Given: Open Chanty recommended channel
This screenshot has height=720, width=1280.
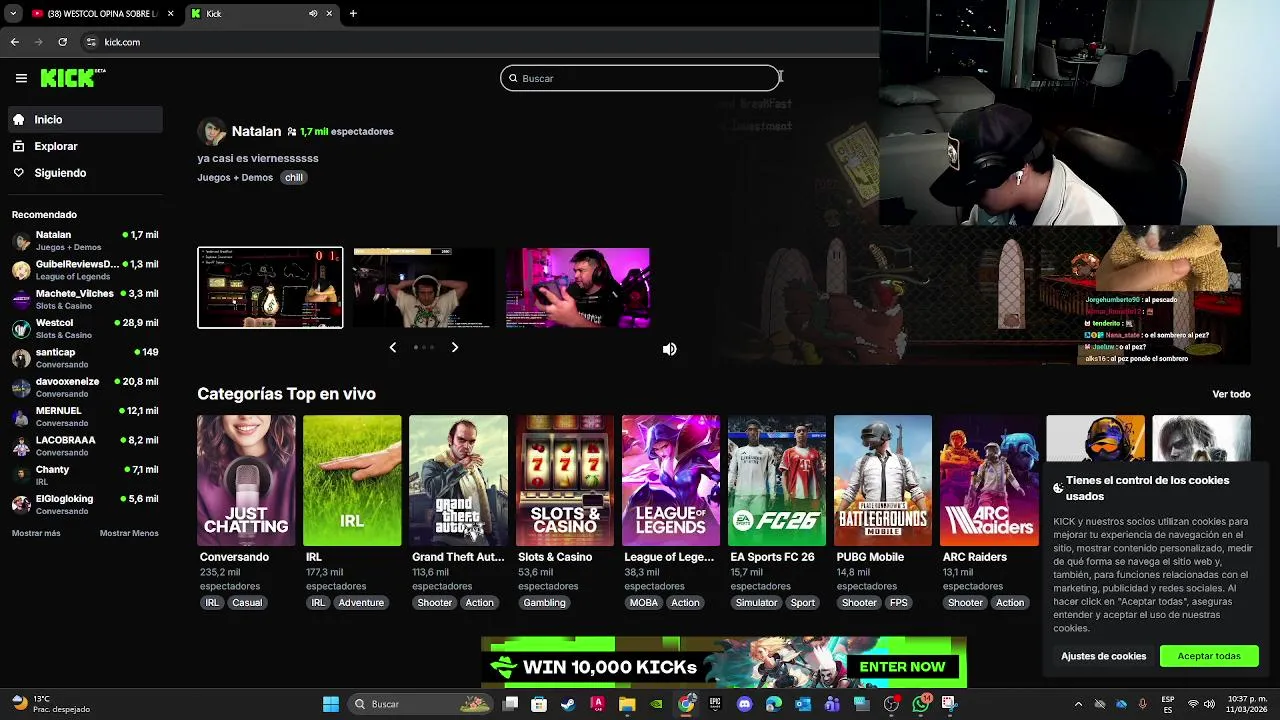Looking at the screenshot, I should point(85,475).
